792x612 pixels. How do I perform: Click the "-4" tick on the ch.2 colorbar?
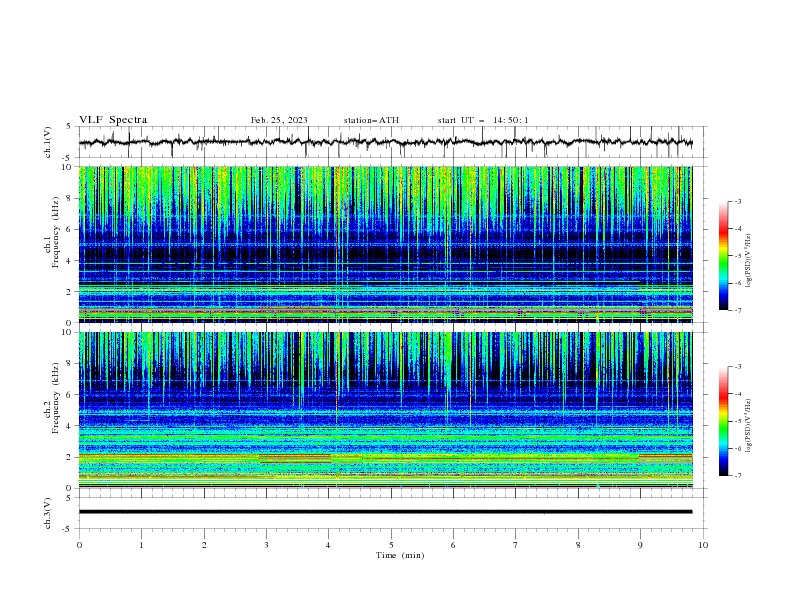(738, 394)
